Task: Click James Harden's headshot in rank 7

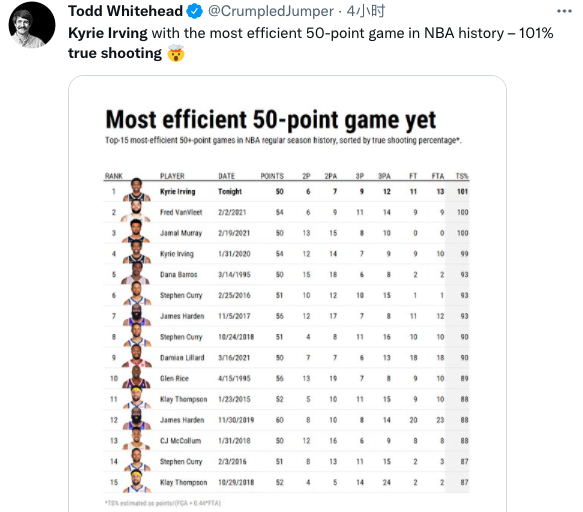Action: 136,315
